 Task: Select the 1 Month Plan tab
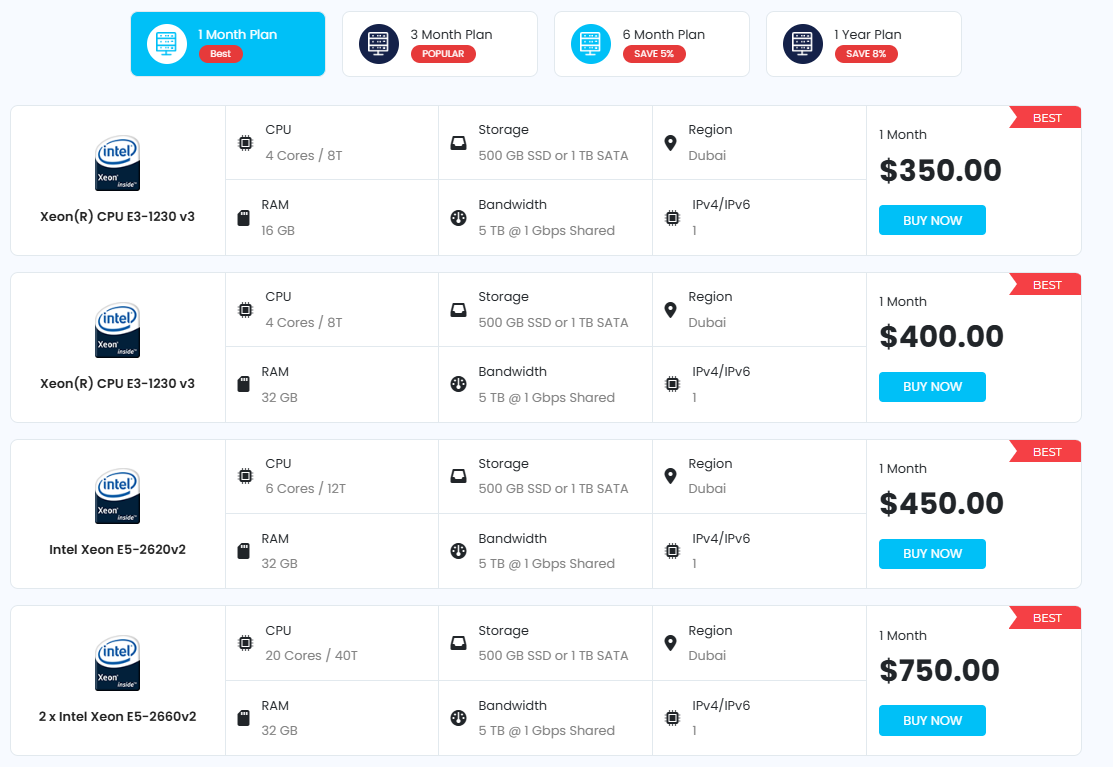pos(227,44)
